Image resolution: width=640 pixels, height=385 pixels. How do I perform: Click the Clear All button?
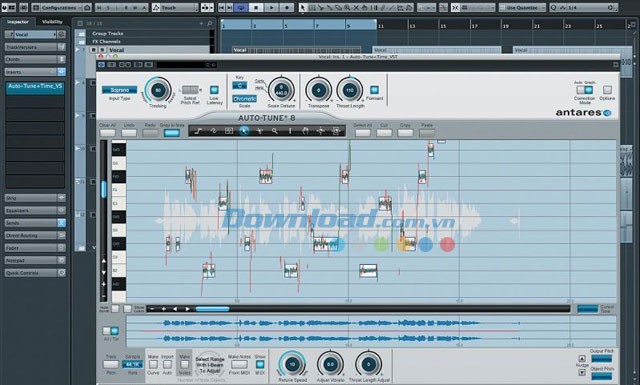pyautogui.click(x=108, y=133)
